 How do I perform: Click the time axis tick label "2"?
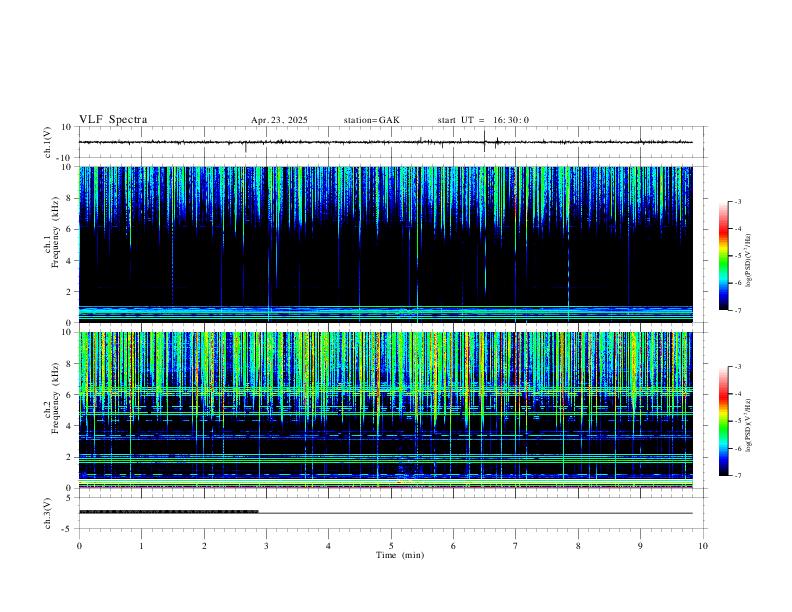(204, 546)
